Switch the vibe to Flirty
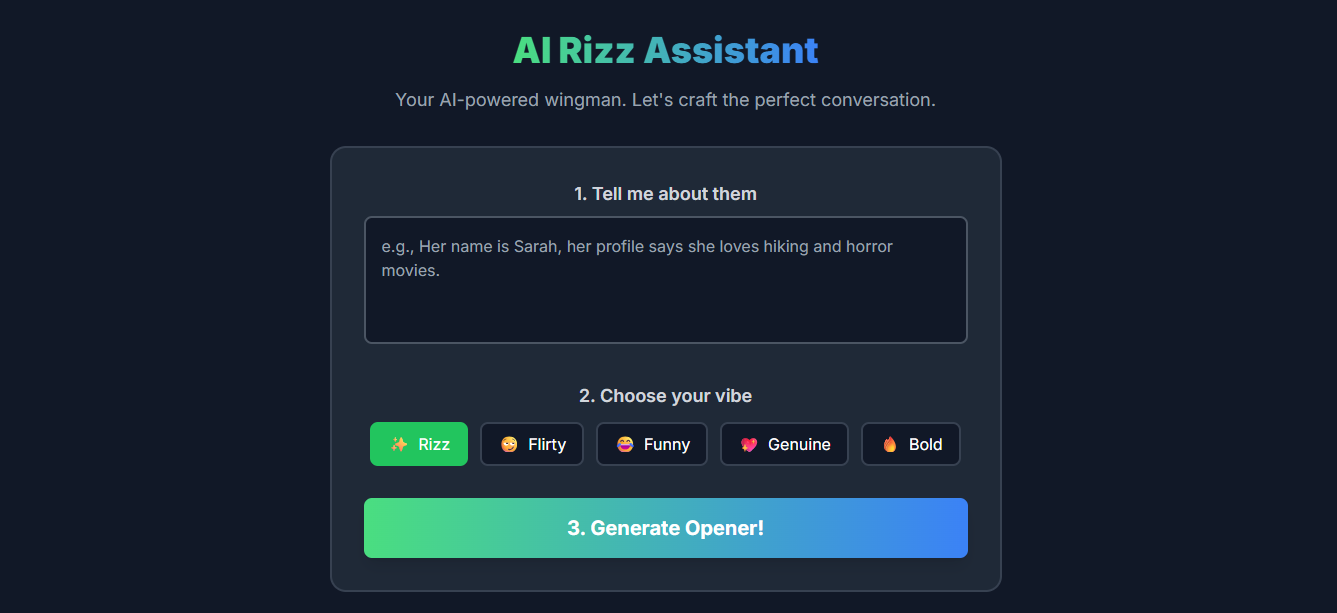Viewport: 1337px width, 613px height. point(531,443)
